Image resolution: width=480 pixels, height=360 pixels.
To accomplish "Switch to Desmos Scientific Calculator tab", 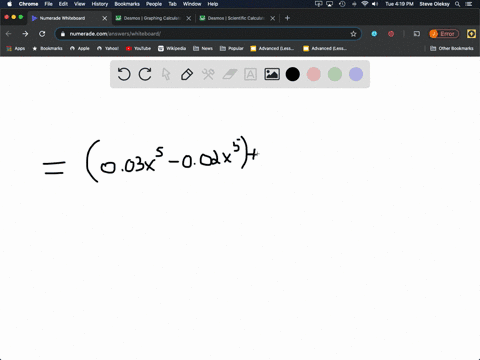I will [236, 18].
